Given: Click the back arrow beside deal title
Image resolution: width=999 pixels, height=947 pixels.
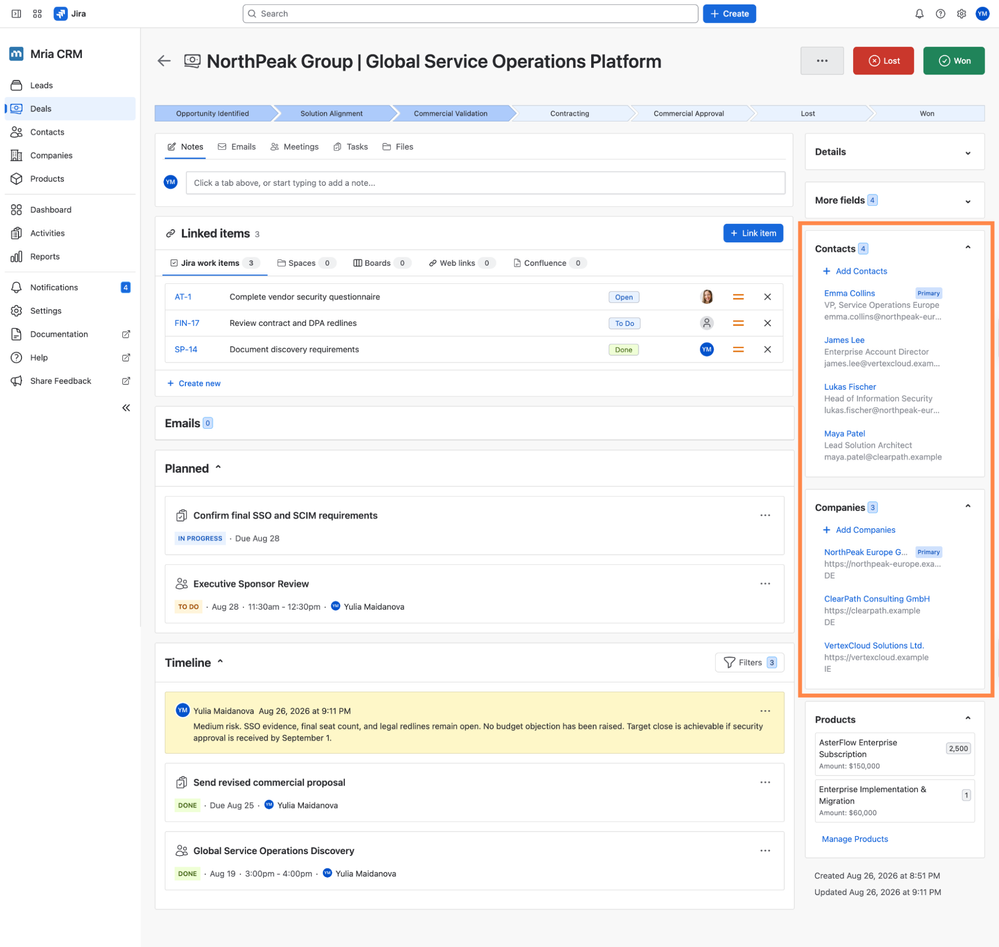Looking at the screenshot, I should coord(164,61).
